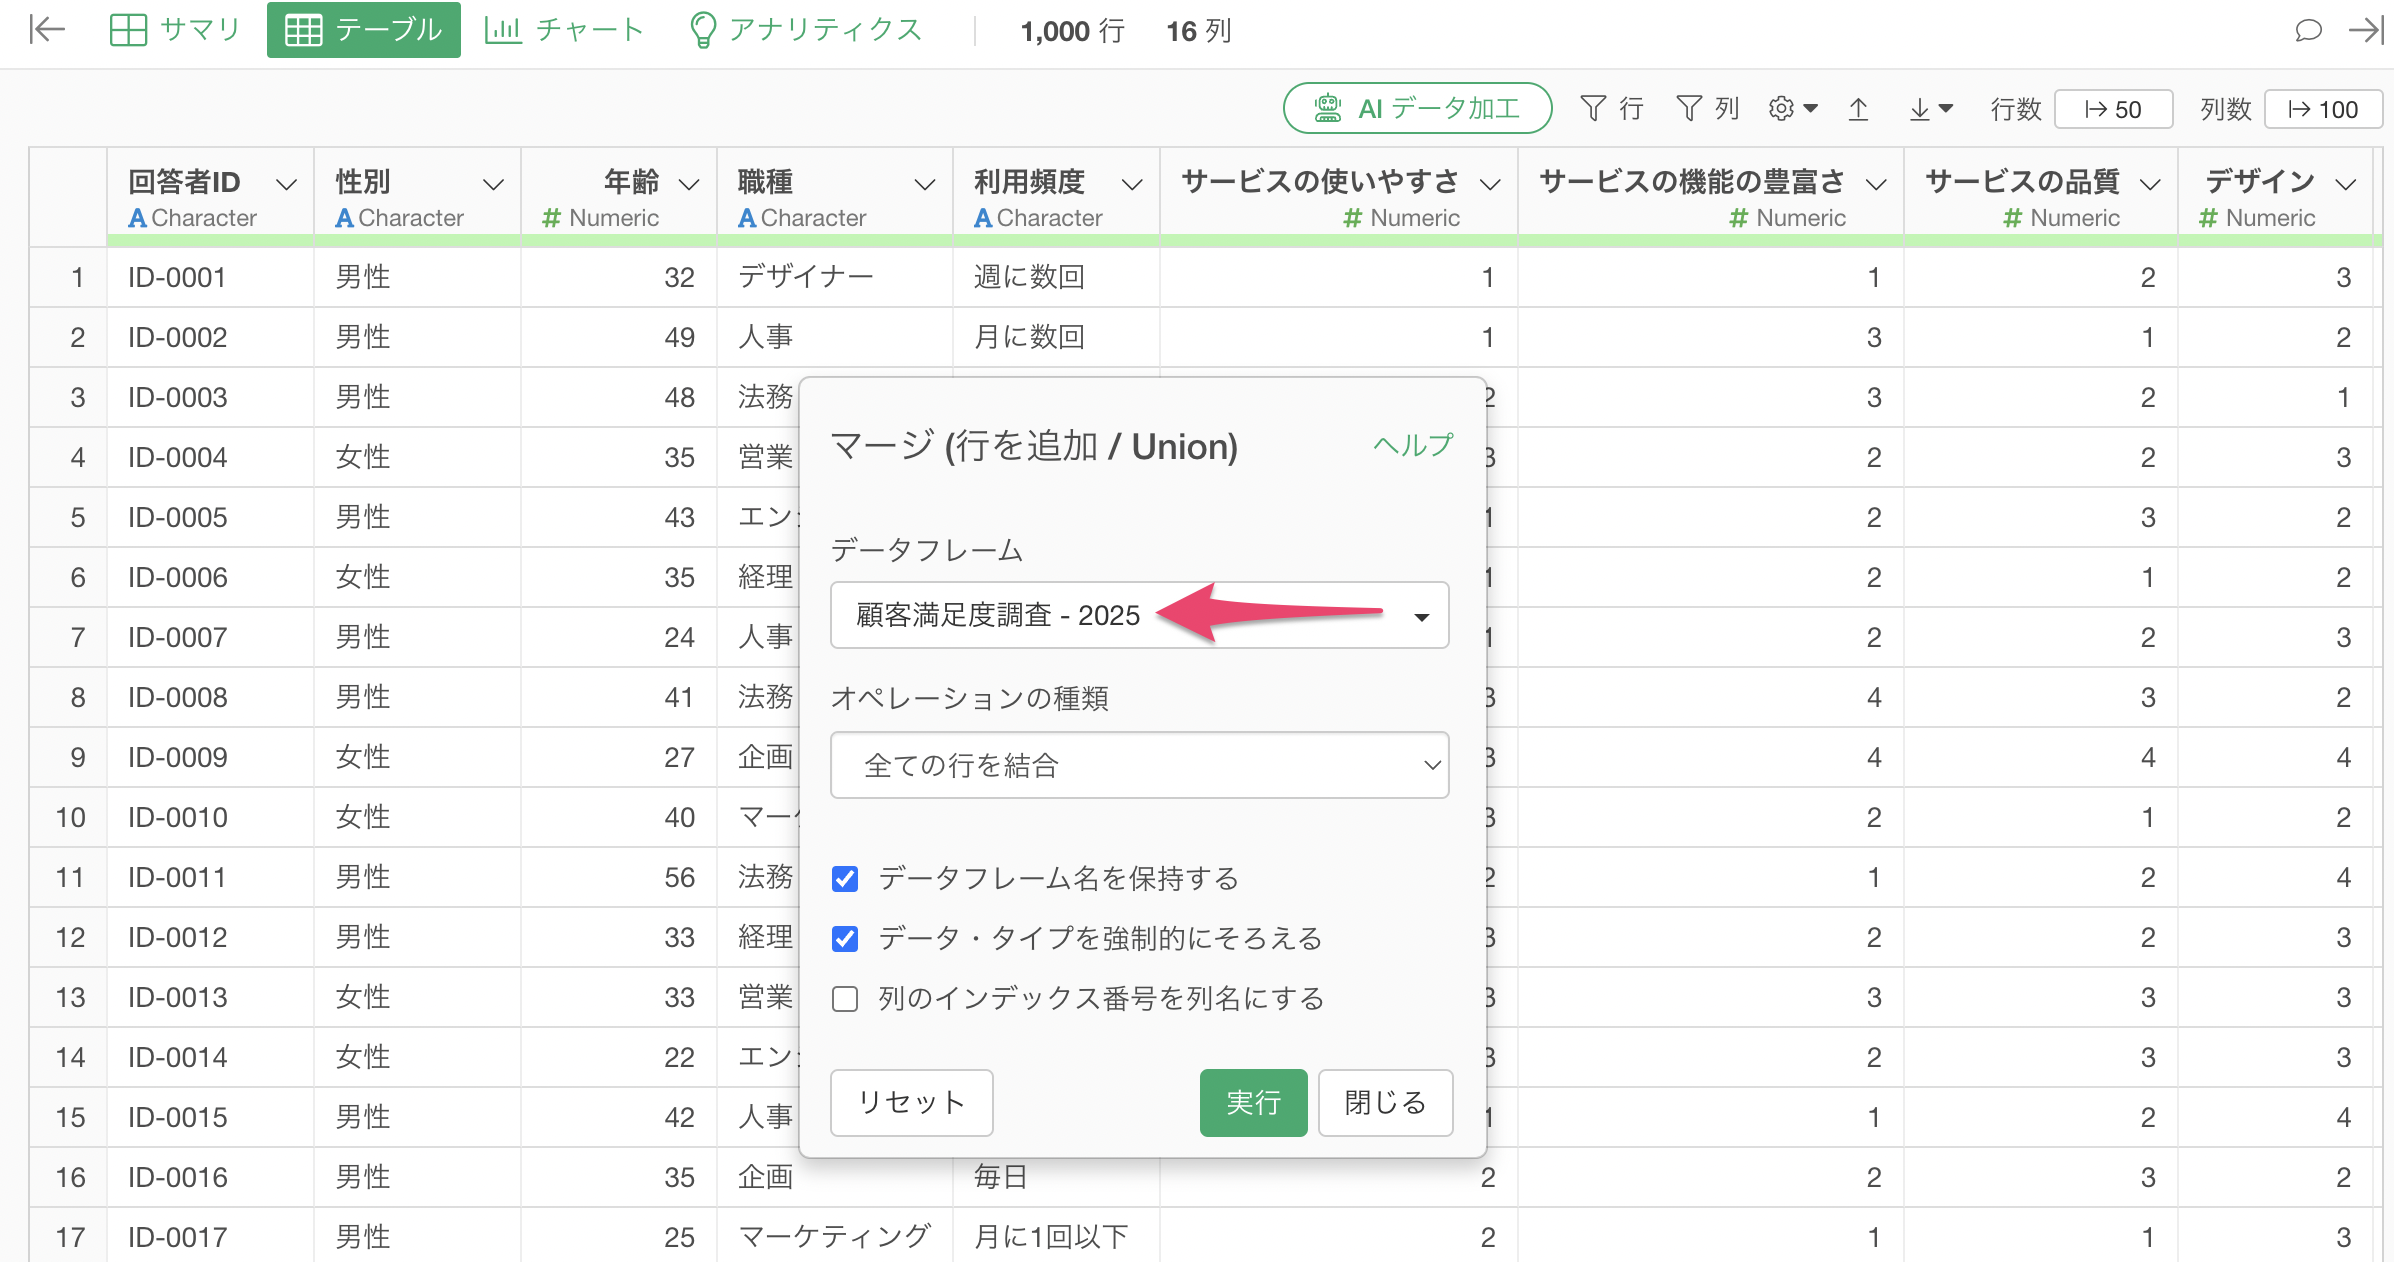The height and width of the screenshot is (1262, 2394).
Task: Open the ヘルプ link
Action: pos(1412,445)
